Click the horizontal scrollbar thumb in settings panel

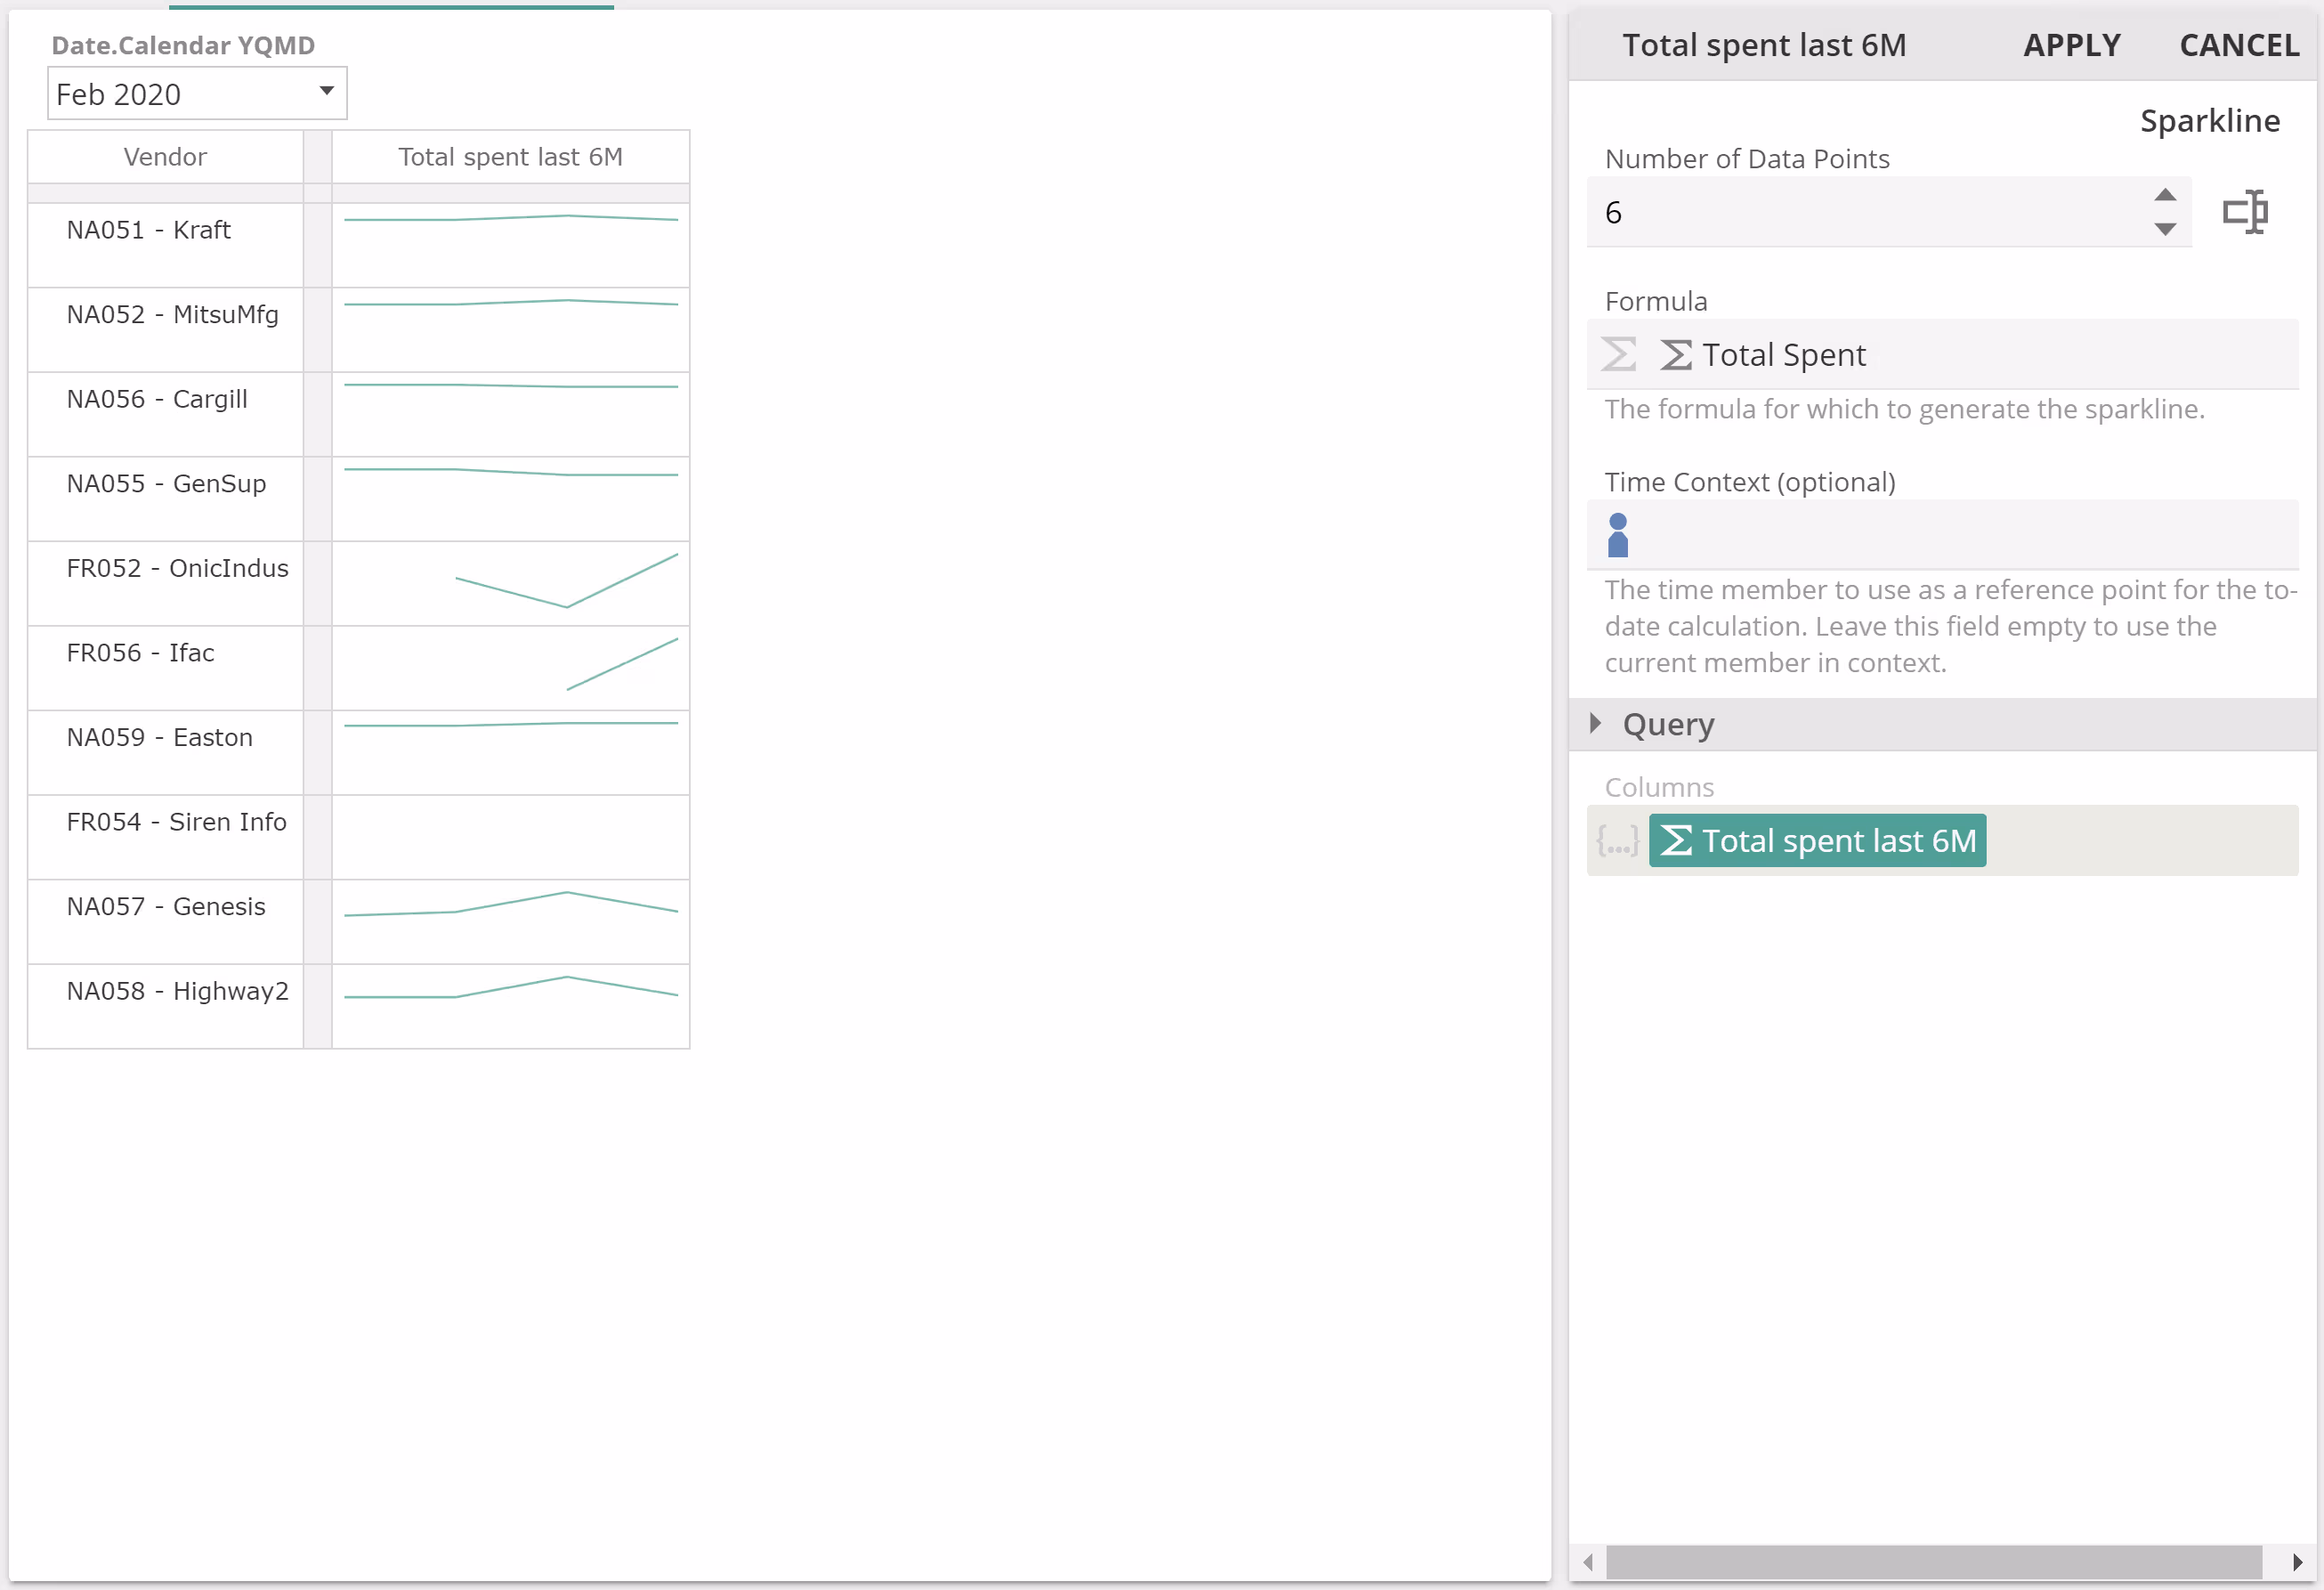1932,1562
